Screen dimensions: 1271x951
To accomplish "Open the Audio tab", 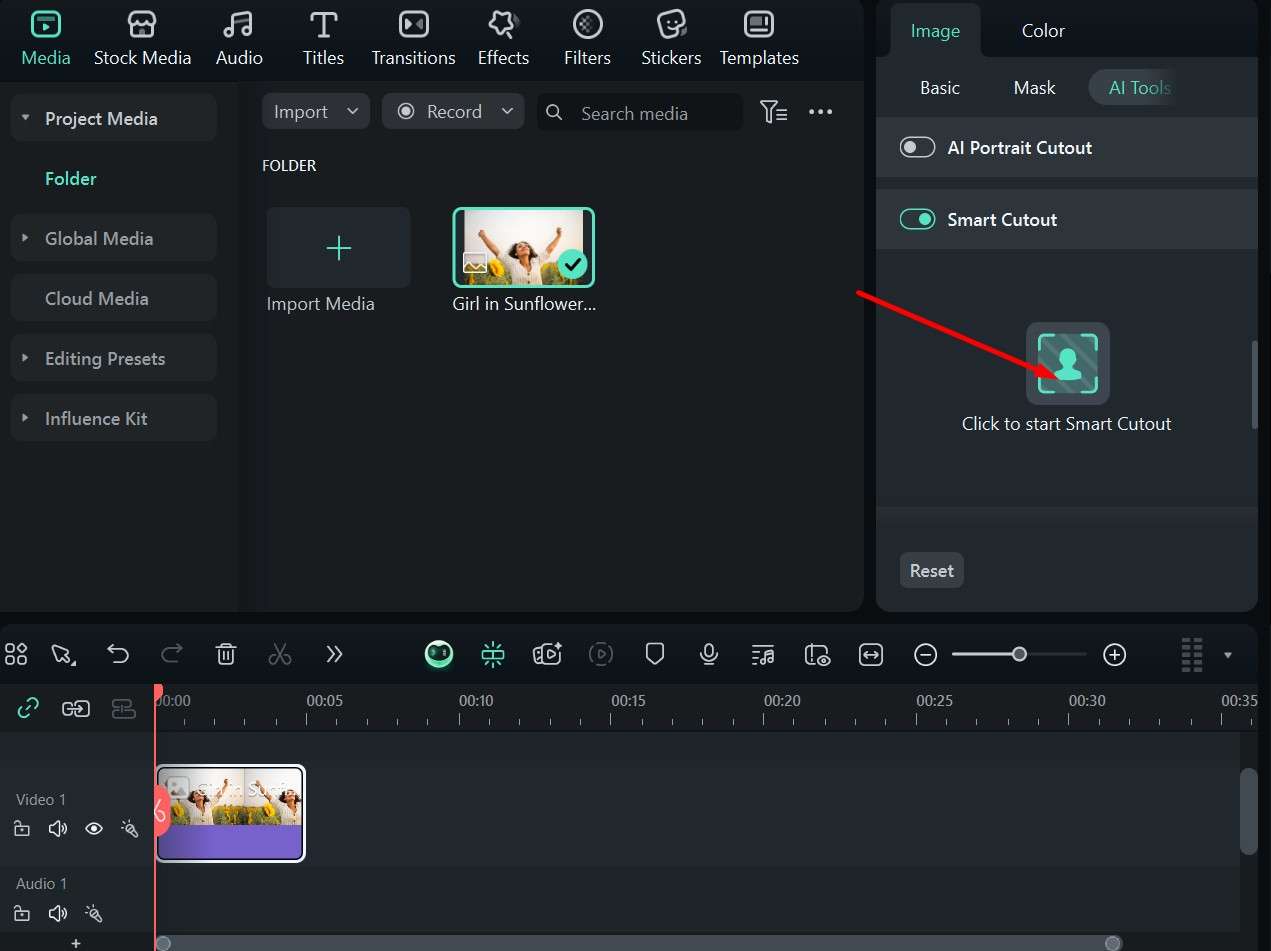I will [239, 39].
